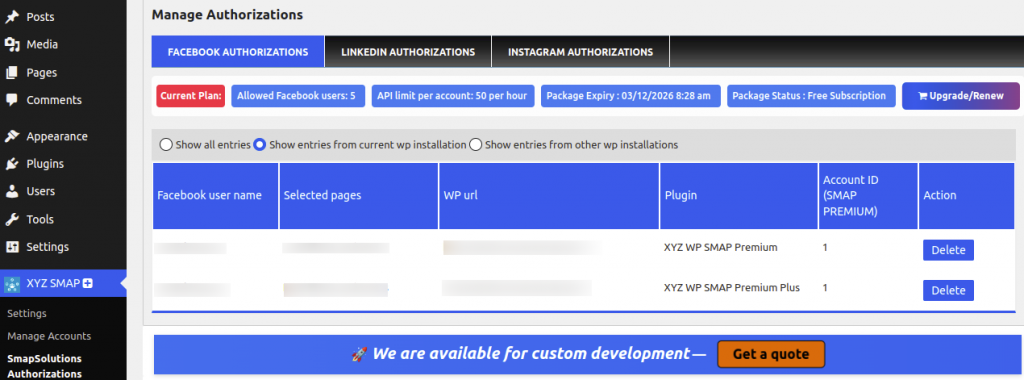Select Show entries from other wp installations
This screenshot has width=1024, height=380.
point(475,145)
